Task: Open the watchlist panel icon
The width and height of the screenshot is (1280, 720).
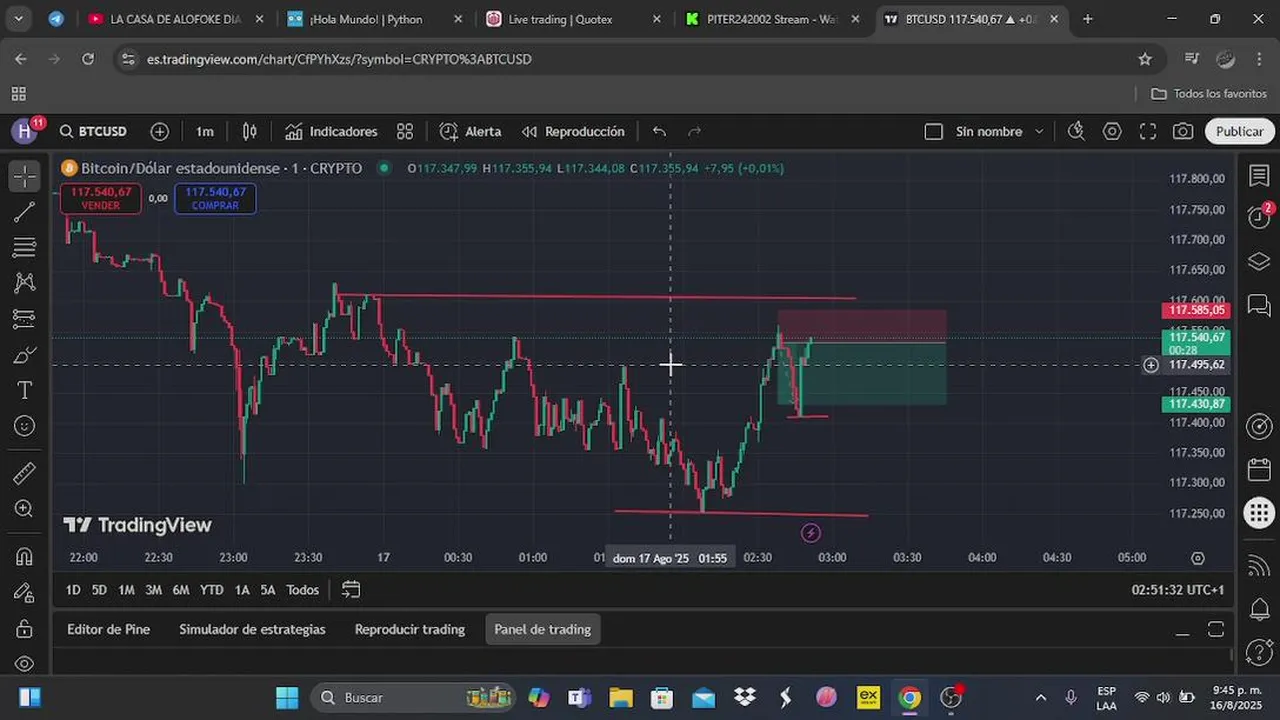Action: click(x=1259, y=176)
